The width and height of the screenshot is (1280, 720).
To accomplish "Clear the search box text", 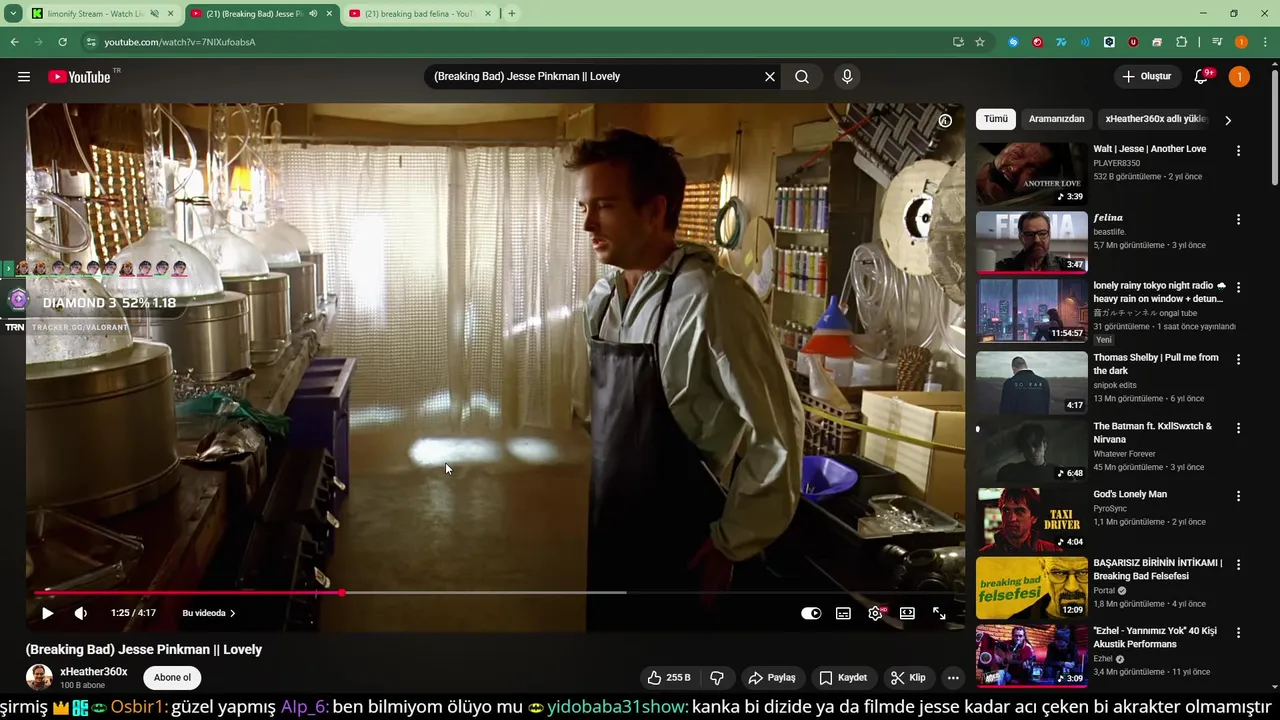I will coord(770,77).
